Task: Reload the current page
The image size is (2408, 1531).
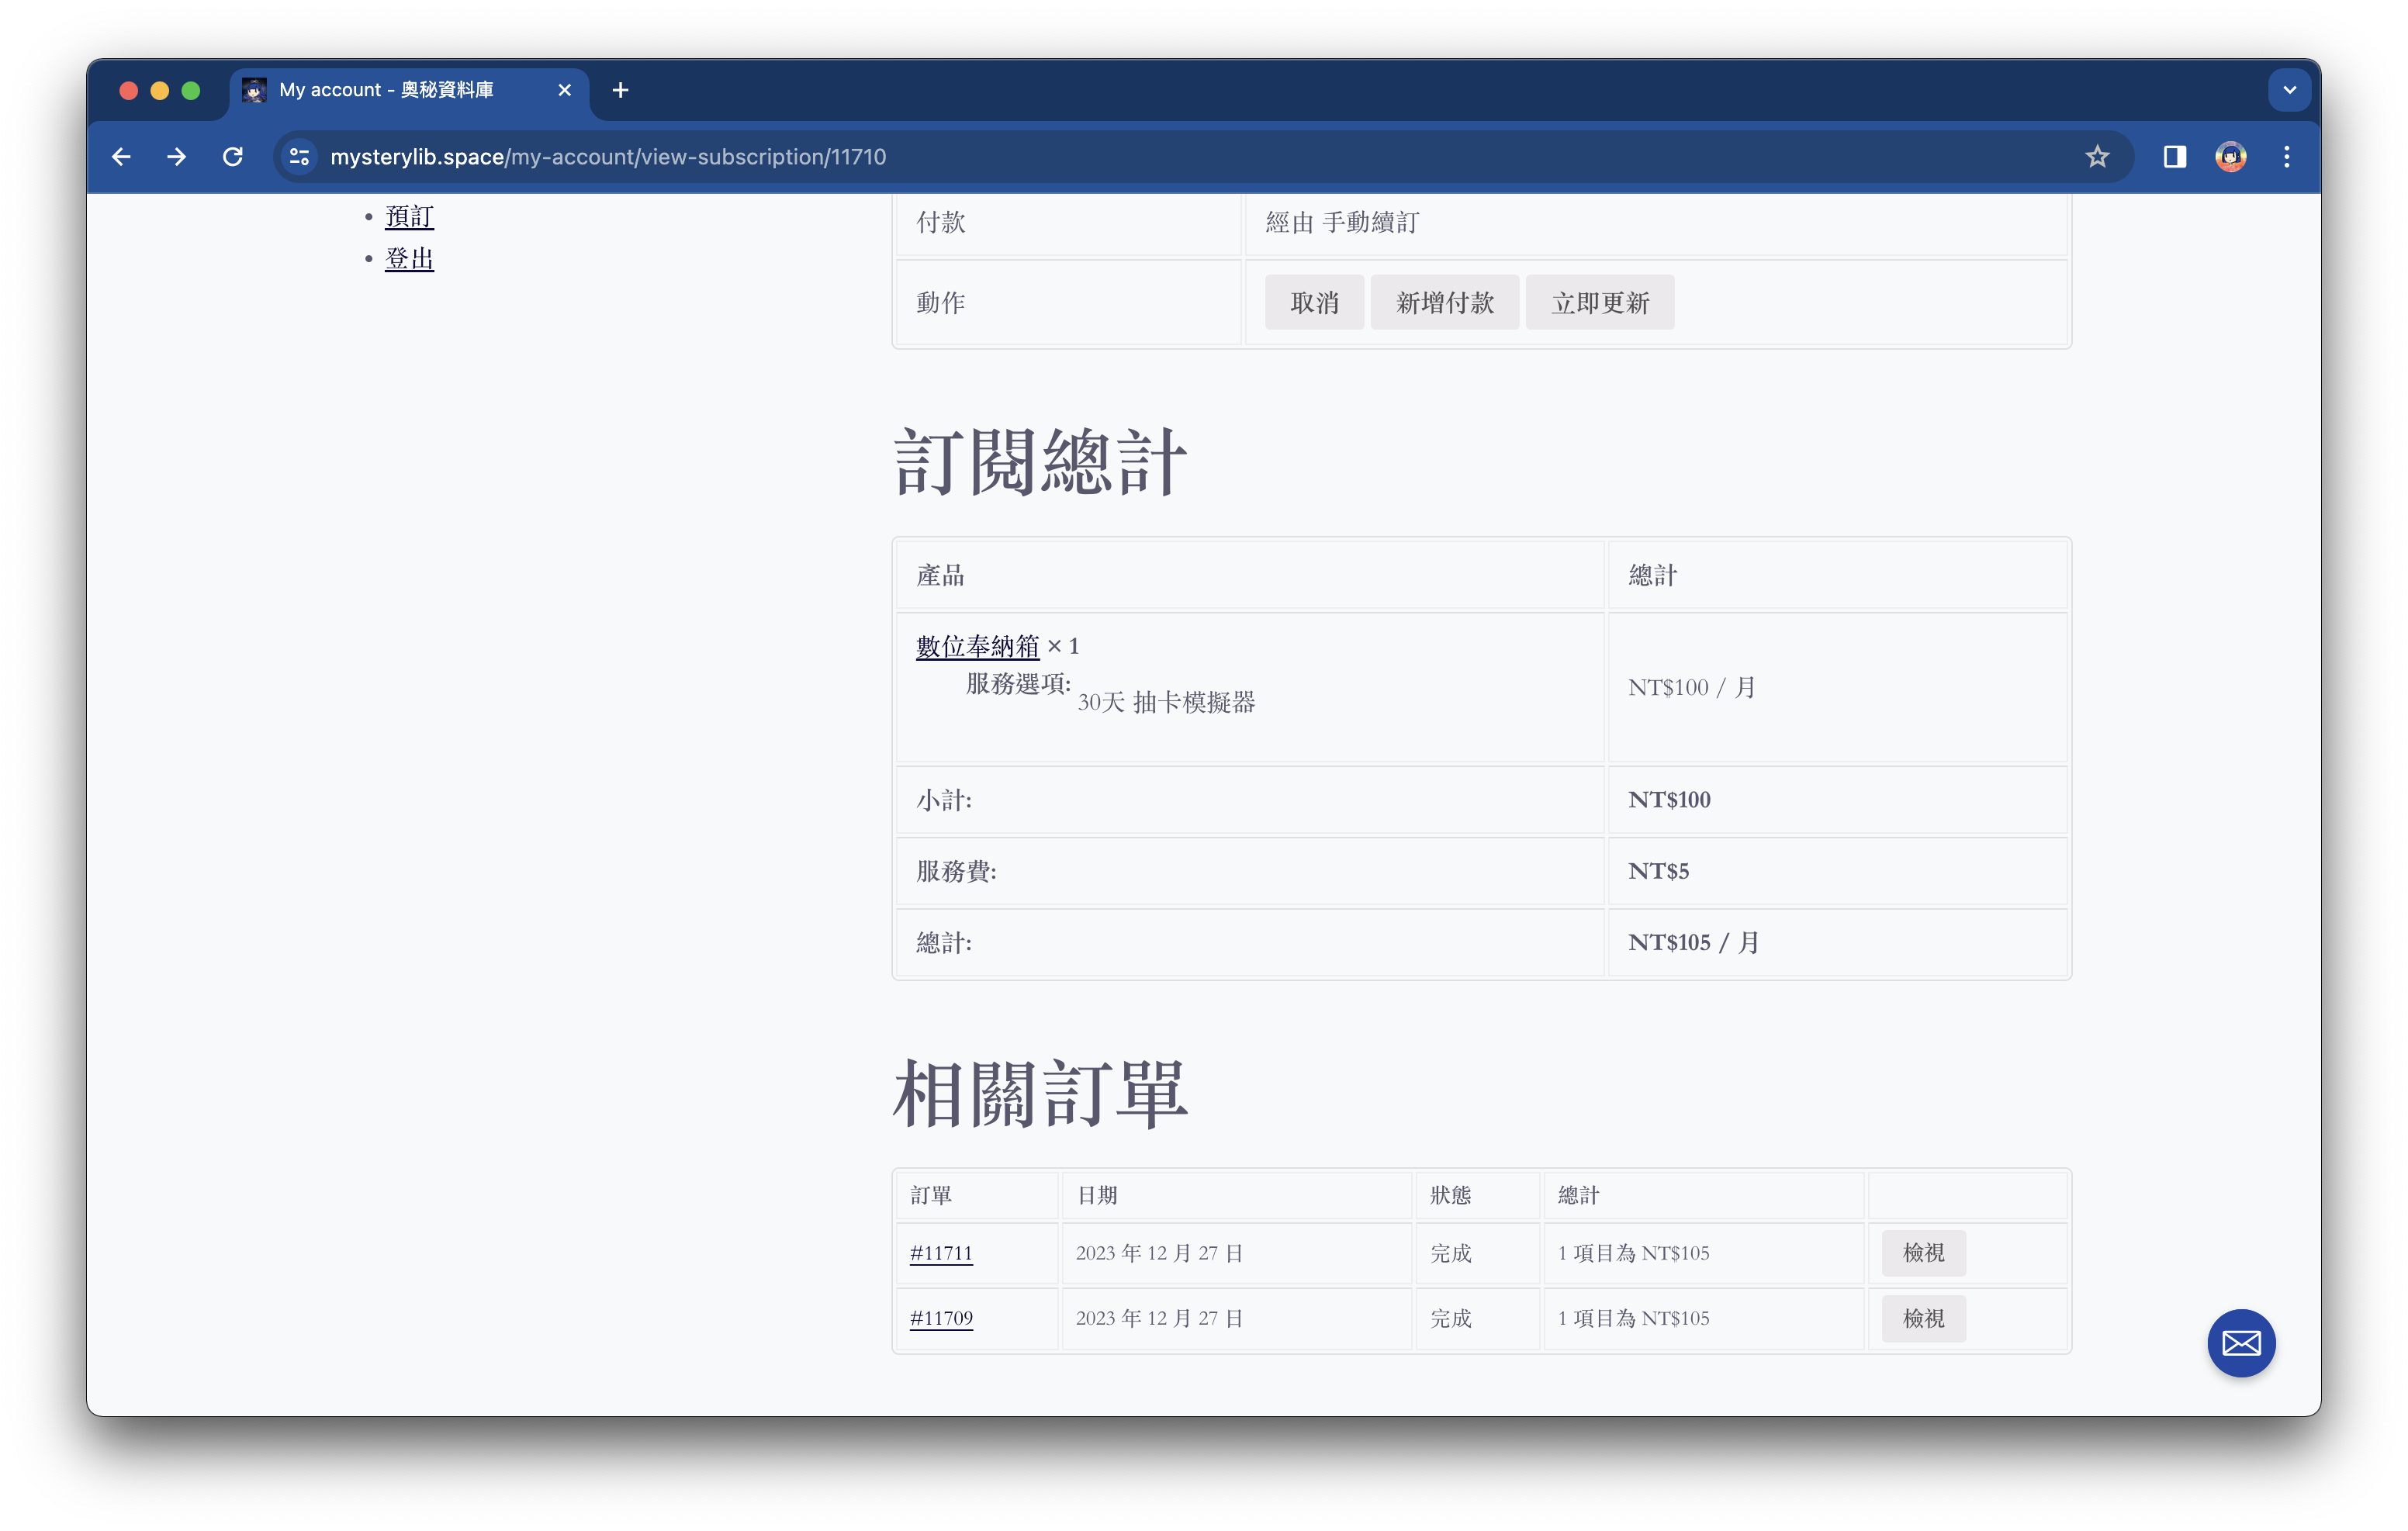Action: (233, 157)
